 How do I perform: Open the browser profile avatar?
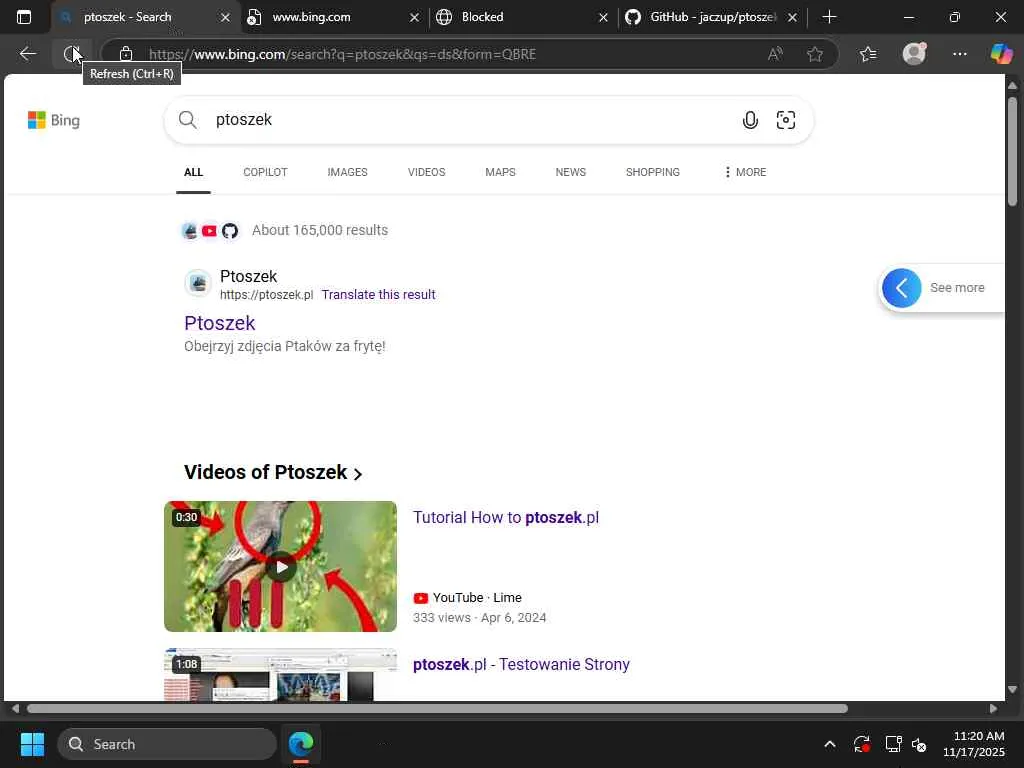pyautogui.click(x=914, y=54)
